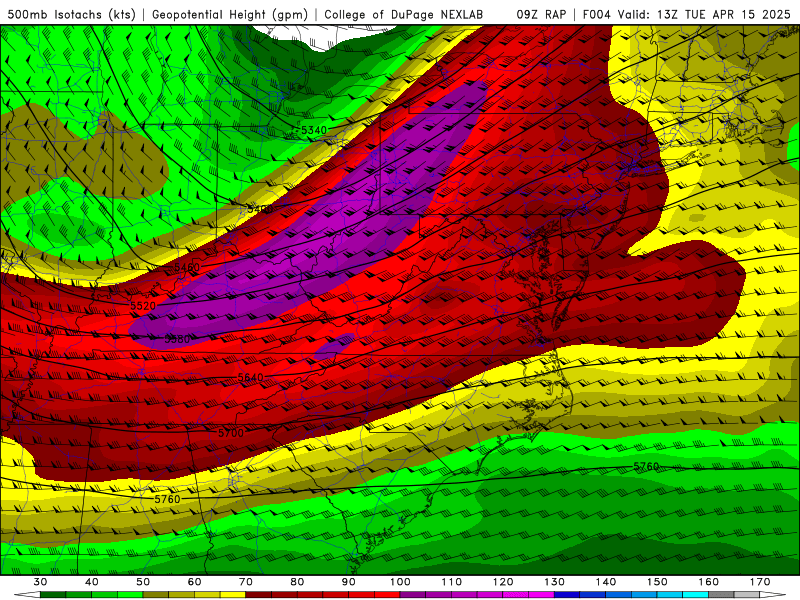Image resolution: width=800 pixels, height=600 pixels.
Task: Click the 5760 contour label in the green area
Action: [646, 466]
